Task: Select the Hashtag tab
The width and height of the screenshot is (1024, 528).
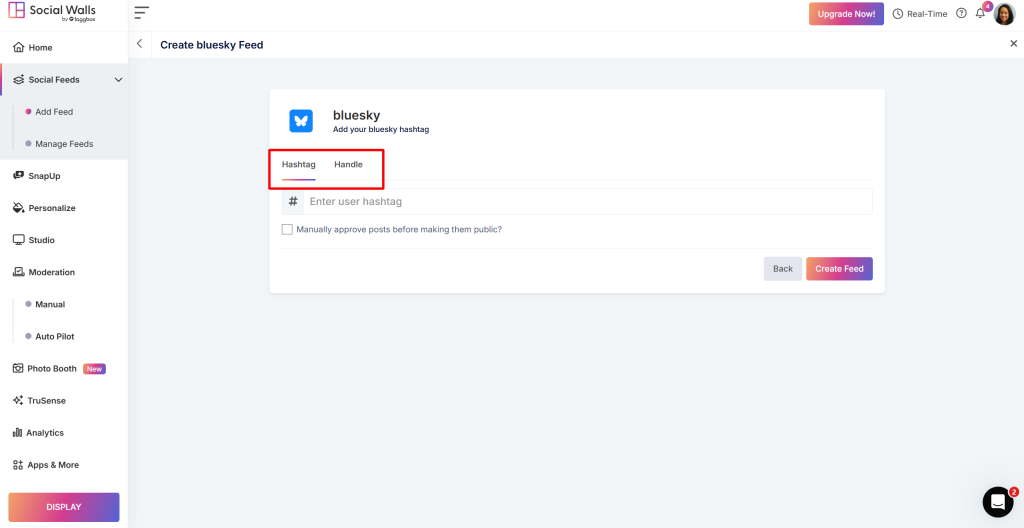Action: tap(298, 164)
